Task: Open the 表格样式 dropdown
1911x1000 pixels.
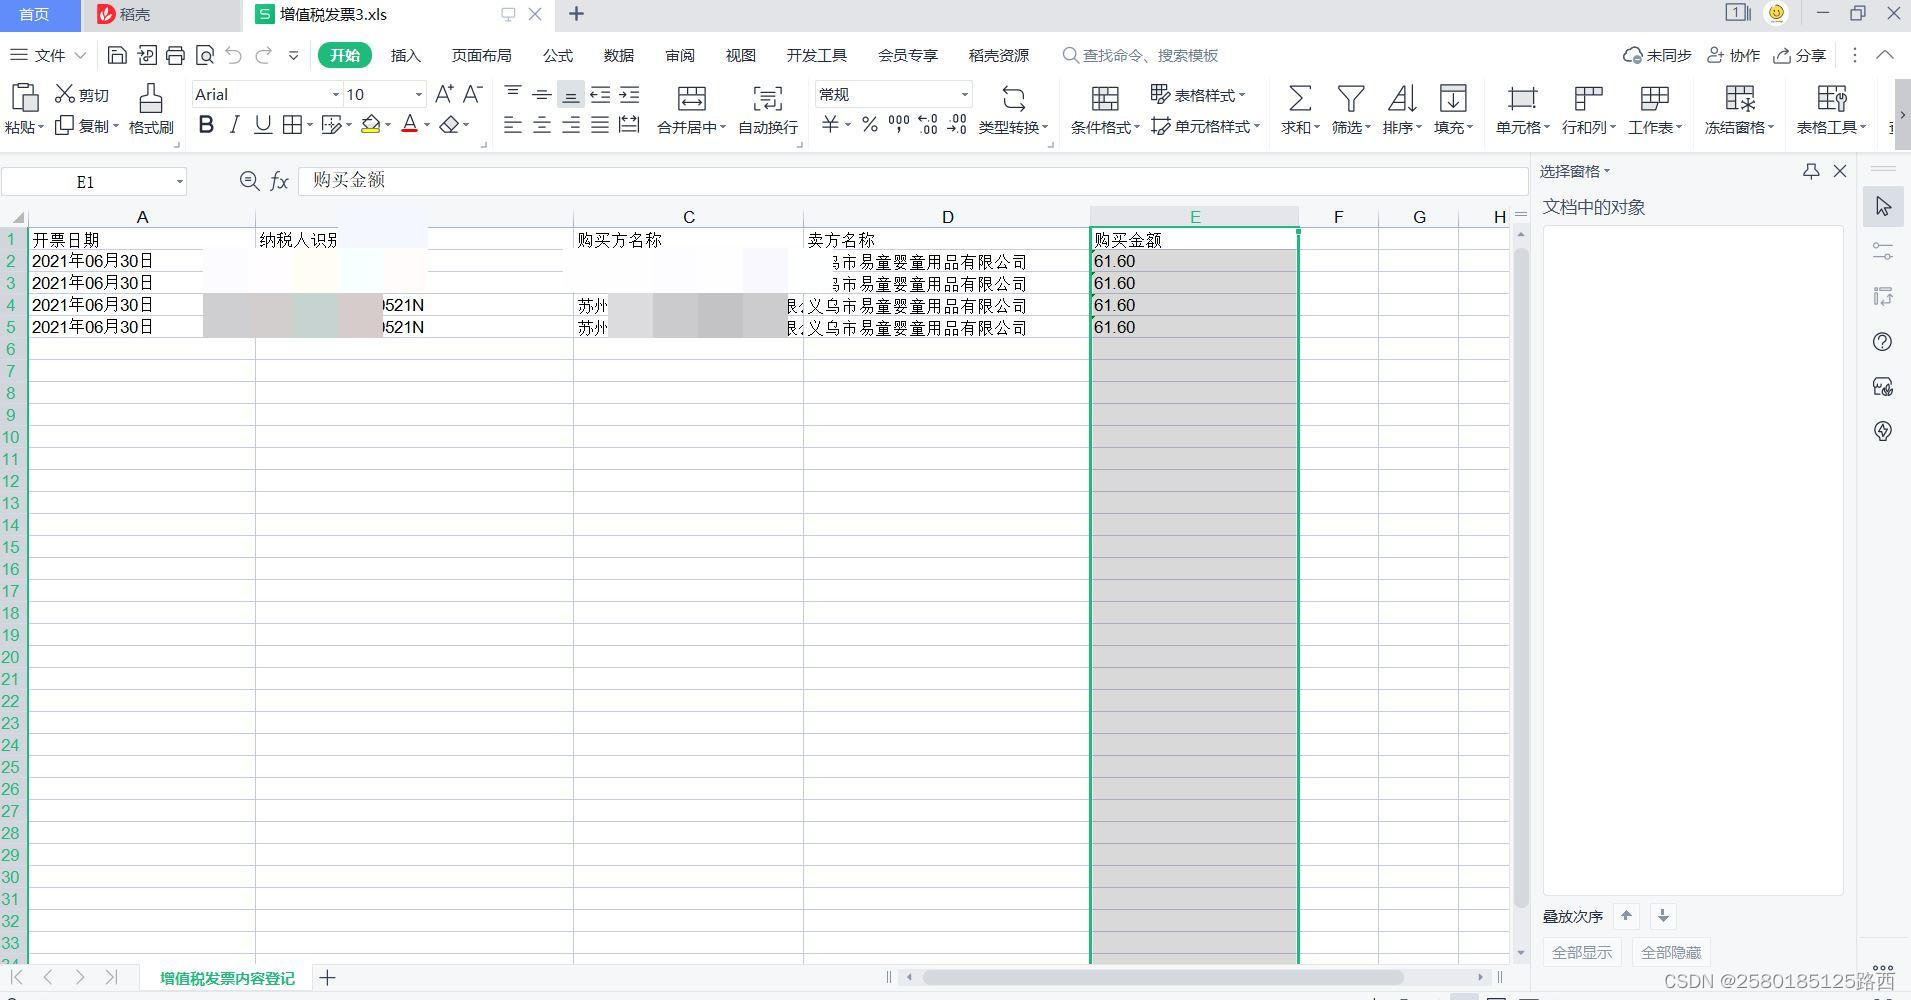Action: (x=1198, y=95)
